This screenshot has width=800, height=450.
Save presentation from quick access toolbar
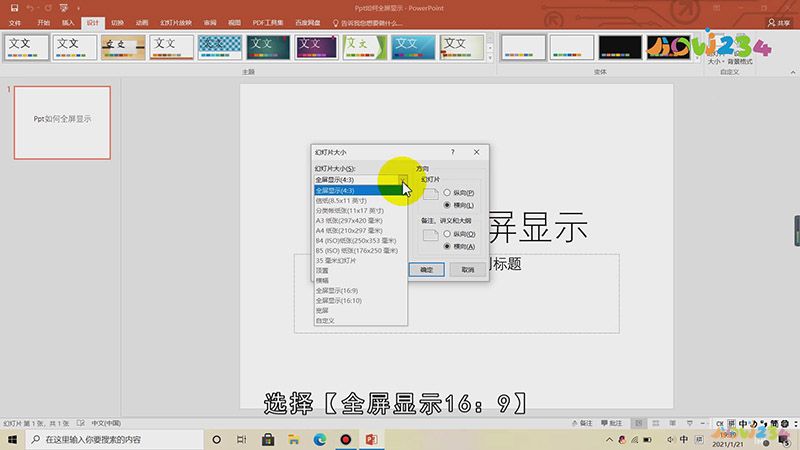point(14,8)
